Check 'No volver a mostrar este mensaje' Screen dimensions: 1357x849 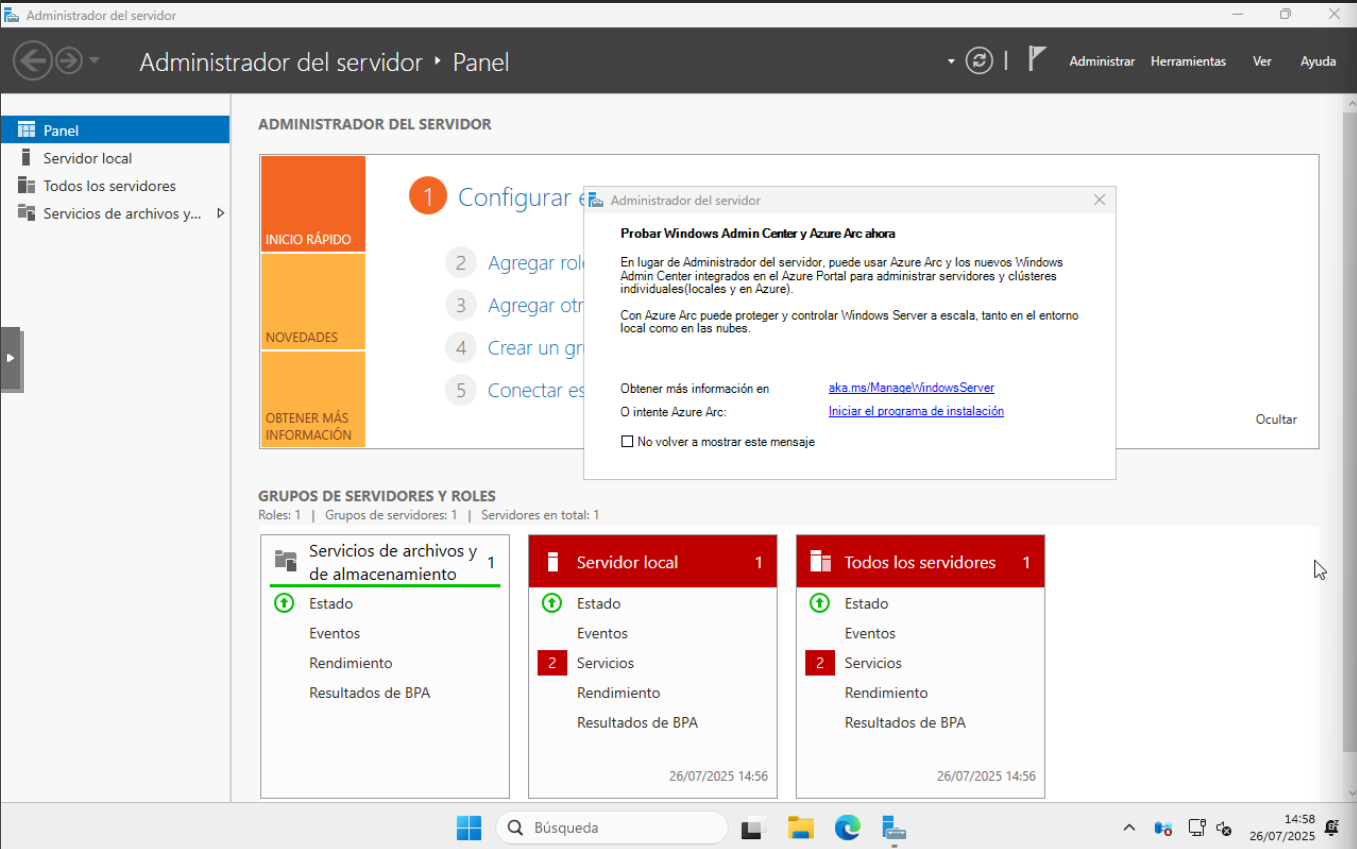click(x=628, y=442)
